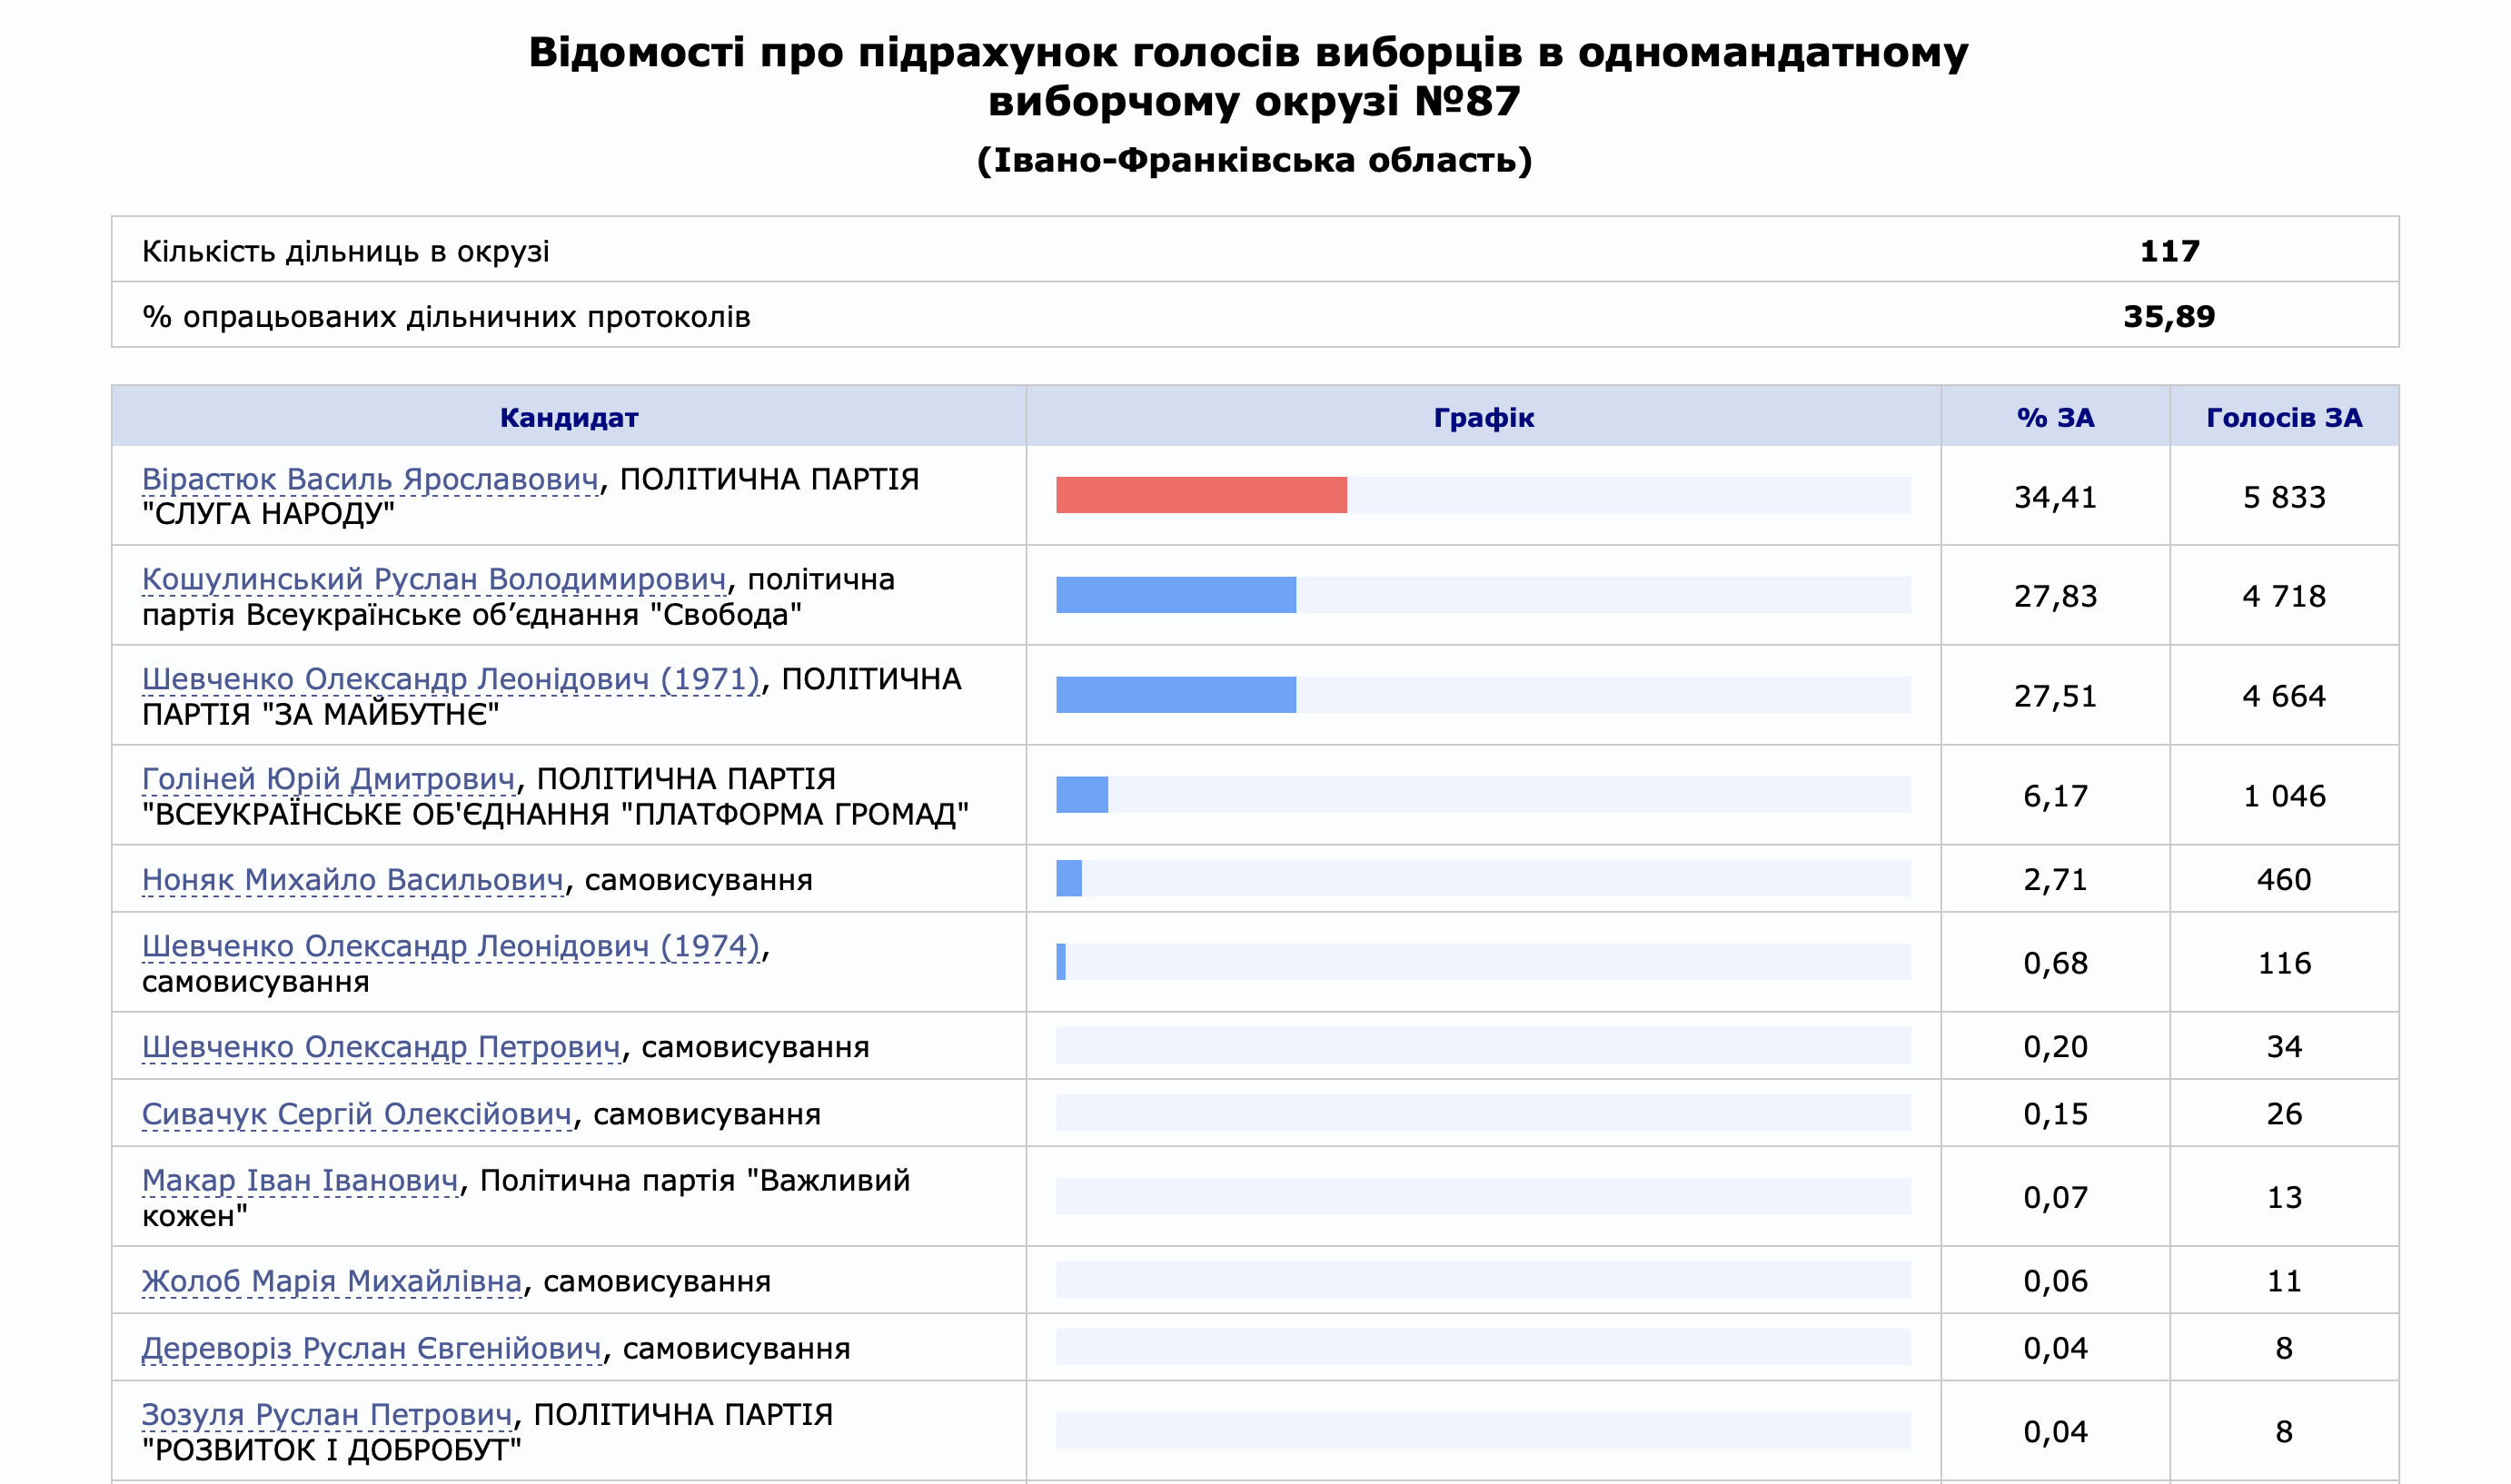2511x1484 pixels.
Task: Click Шевченко Олександр Леонідович (1971) link
Action: click(451, 679)
